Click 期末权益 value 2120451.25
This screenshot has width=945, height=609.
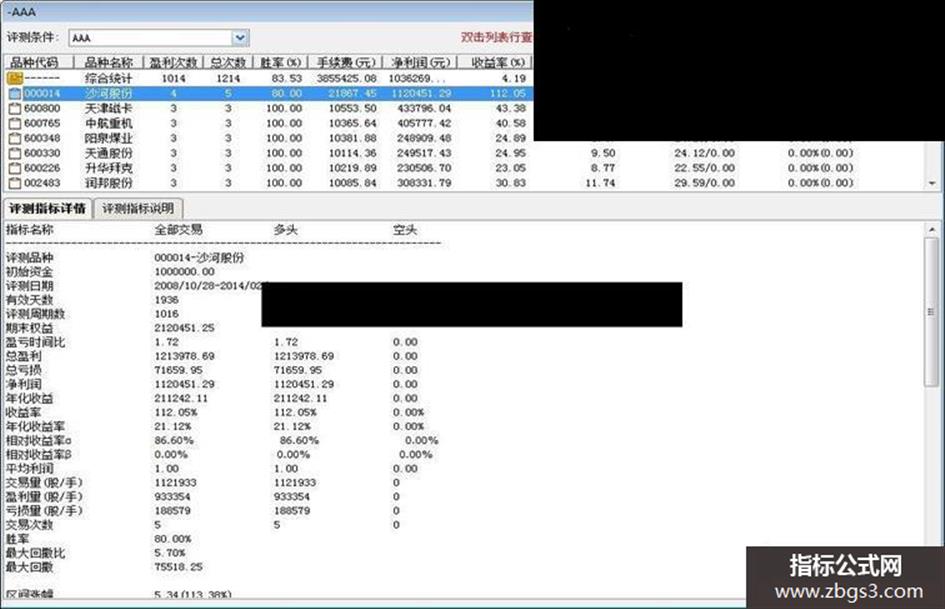184,328
